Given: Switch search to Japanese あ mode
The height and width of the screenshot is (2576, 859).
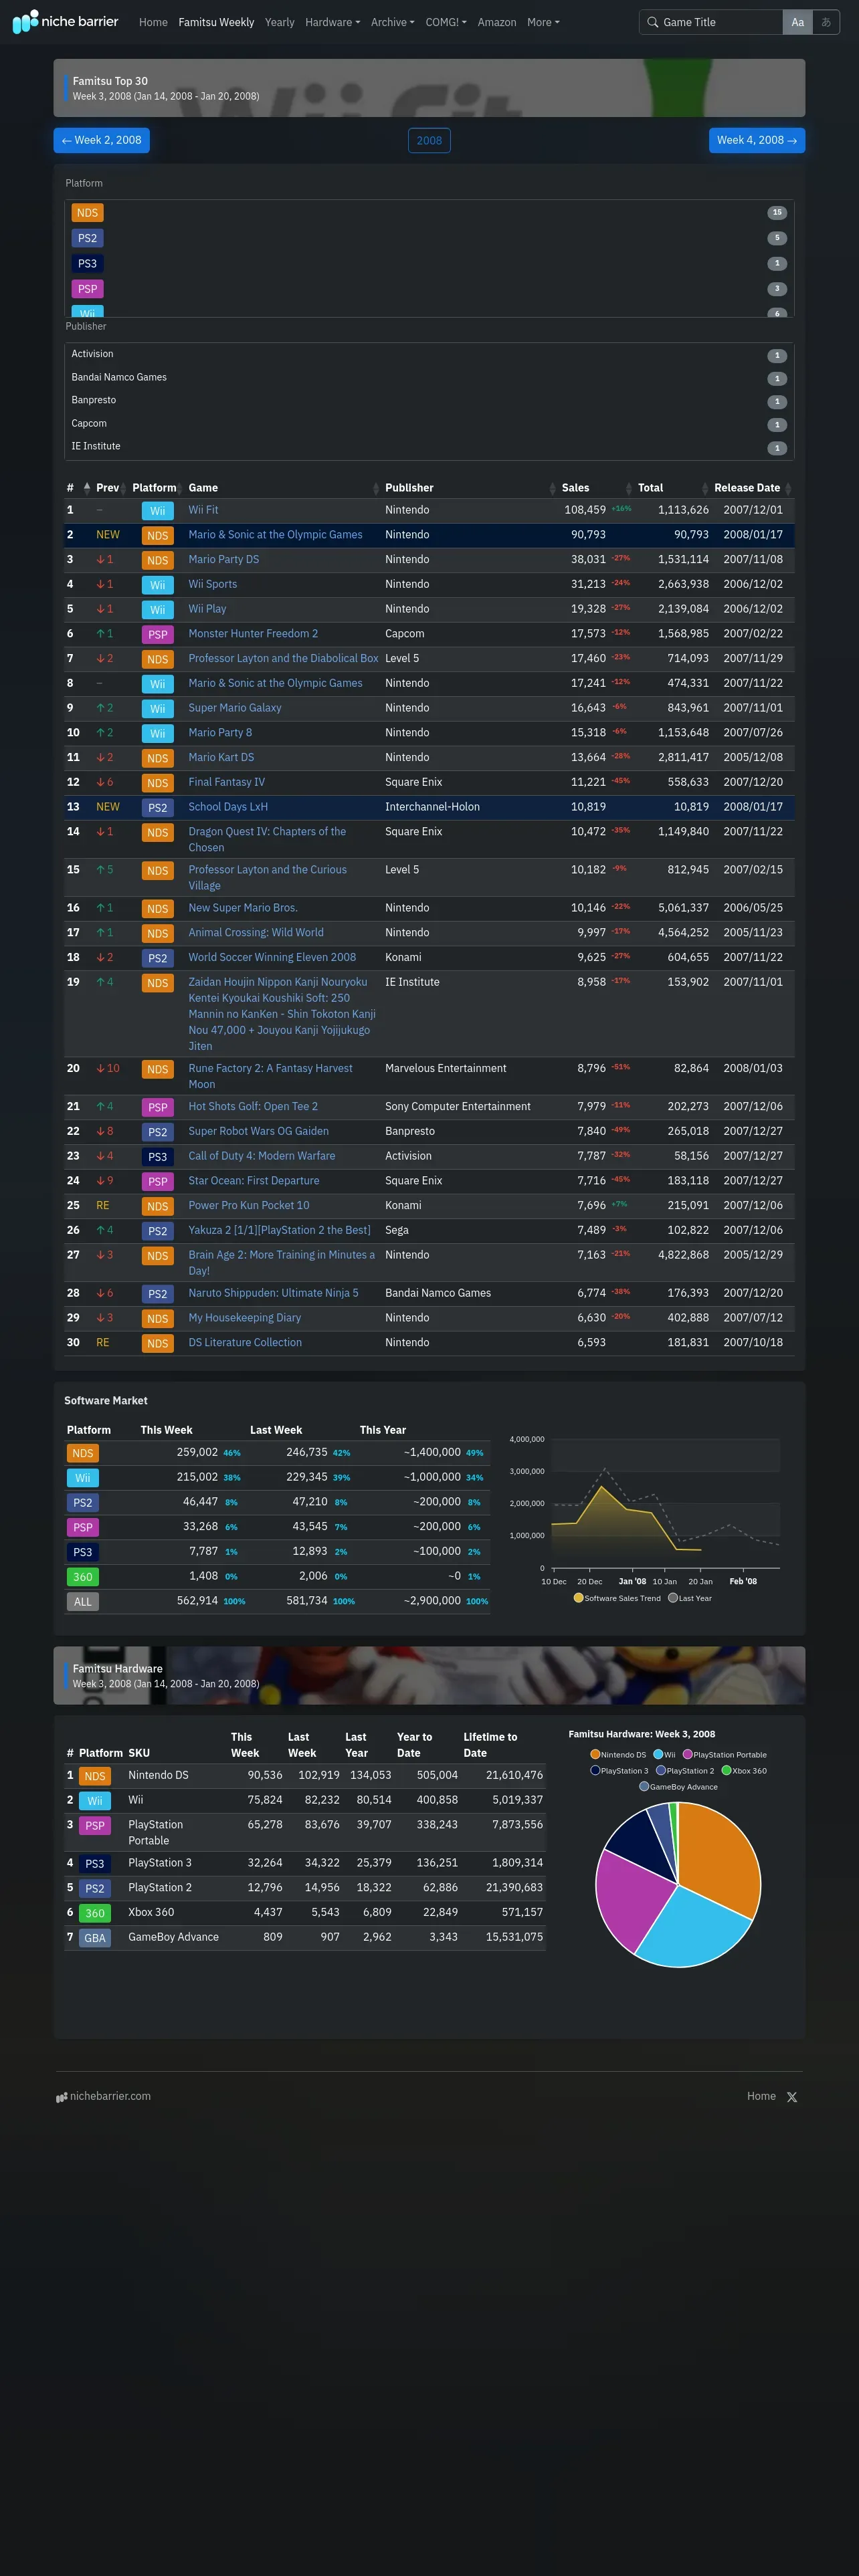Looking at the screenshot, I should tap(826, 22).
